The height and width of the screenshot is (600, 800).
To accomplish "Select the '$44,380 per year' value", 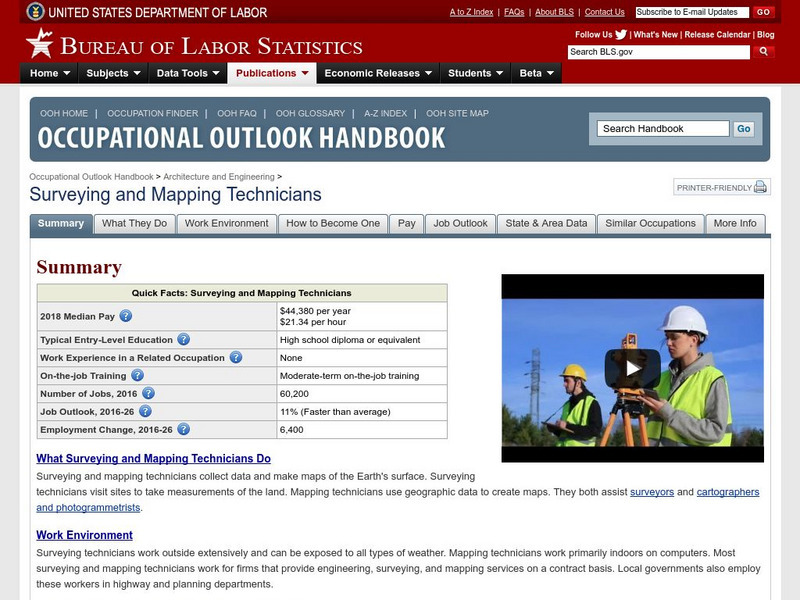I will pos(315,311).
